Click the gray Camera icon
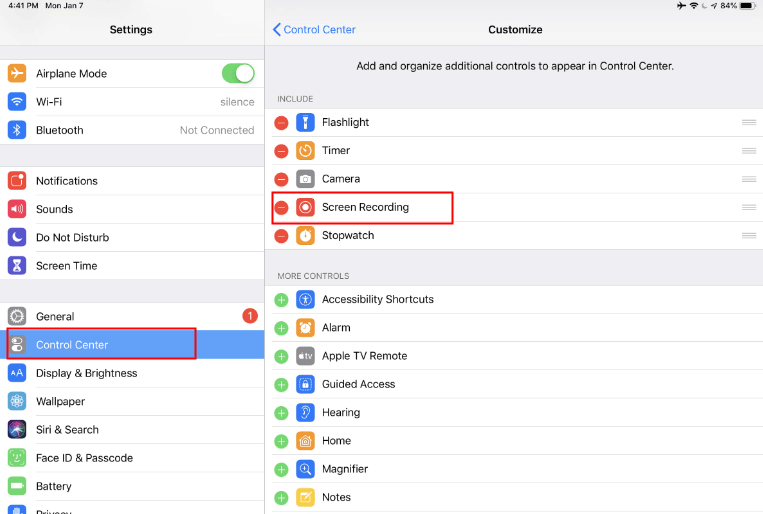 (305, 179)
